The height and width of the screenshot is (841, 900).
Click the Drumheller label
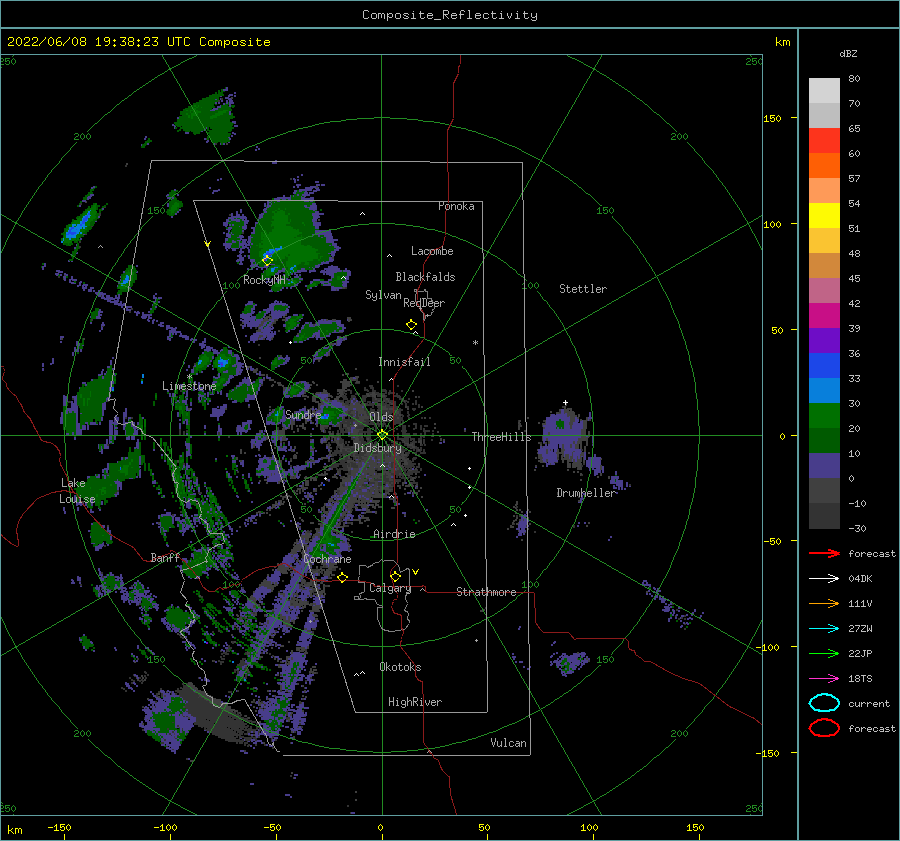[587, 493]
